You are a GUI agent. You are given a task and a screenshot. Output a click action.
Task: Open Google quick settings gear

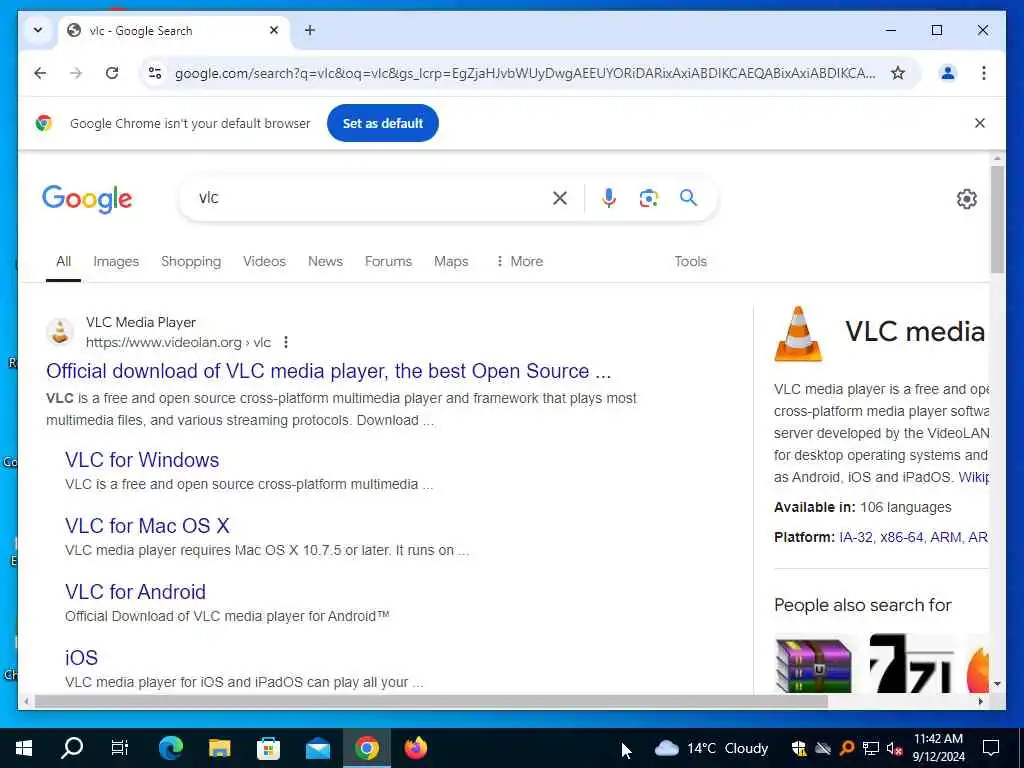[x=967, y=199]
